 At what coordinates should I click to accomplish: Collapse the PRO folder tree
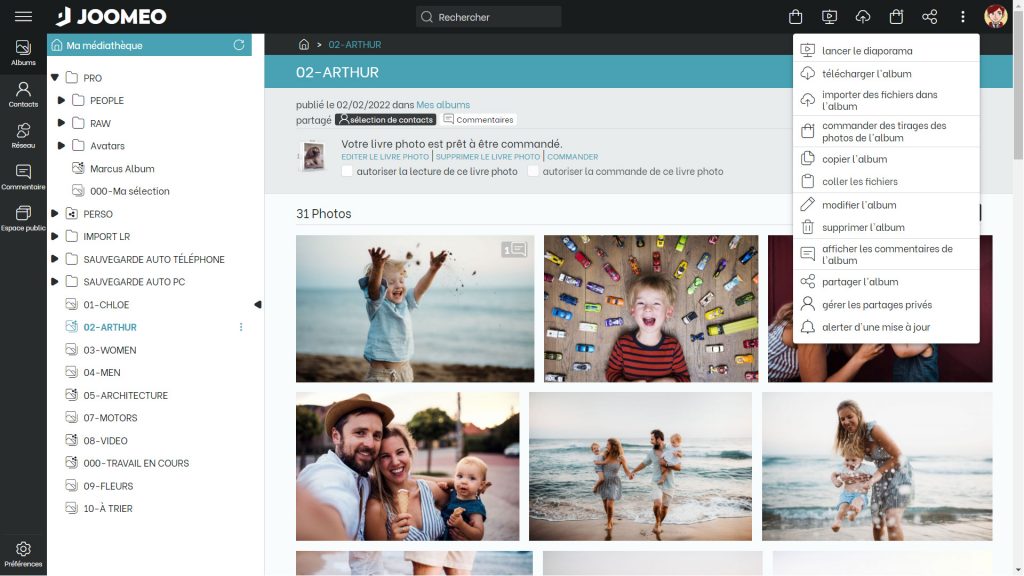[x=54, y=78]
